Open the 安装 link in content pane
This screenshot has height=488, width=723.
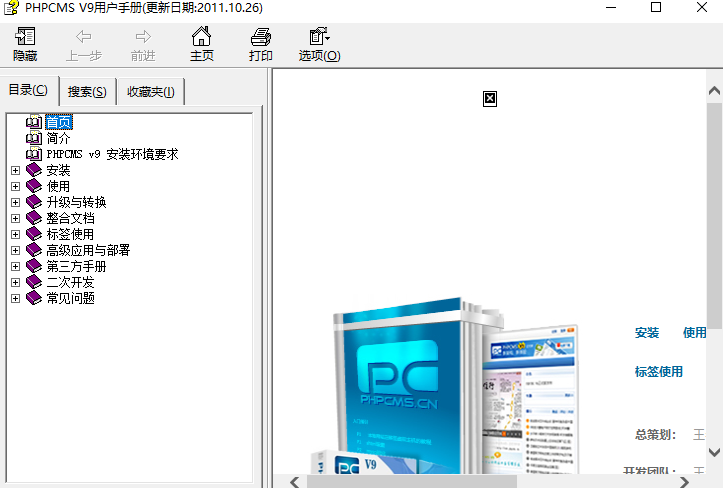[647, 333]
